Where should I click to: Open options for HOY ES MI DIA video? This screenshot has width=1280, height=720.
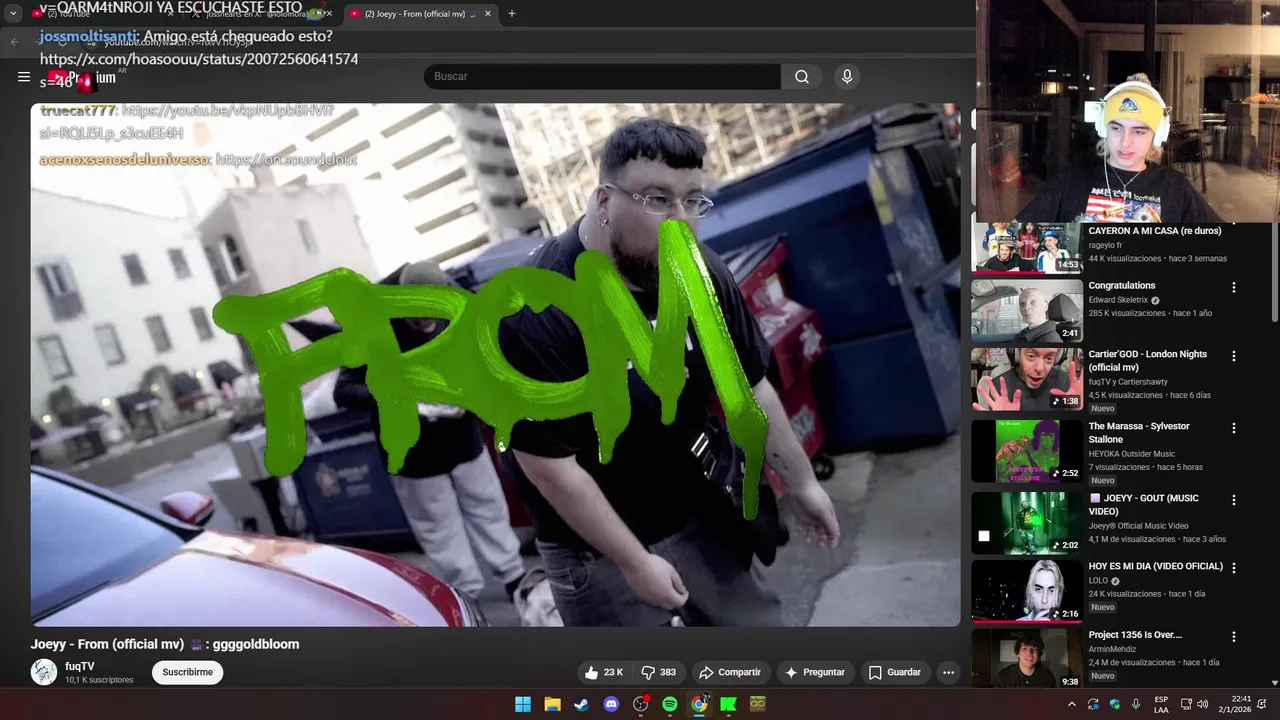(1234, 568)
